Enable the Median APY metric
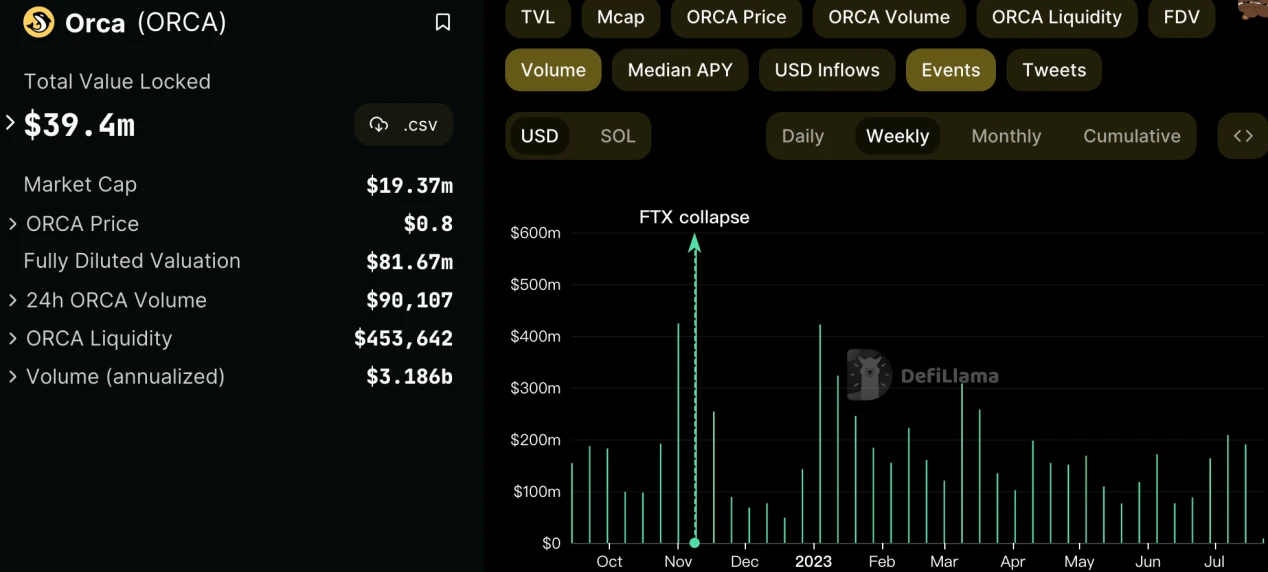 pyautogui.click(x=680, y=70)
